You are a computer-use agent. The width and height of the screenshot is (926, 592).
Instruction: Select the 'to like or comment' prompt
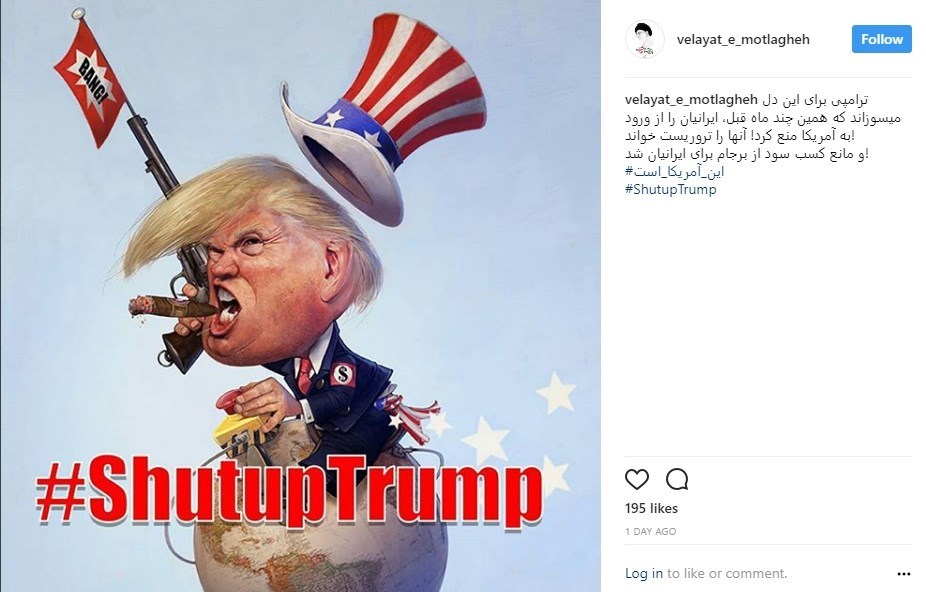[x=727, y=574]
